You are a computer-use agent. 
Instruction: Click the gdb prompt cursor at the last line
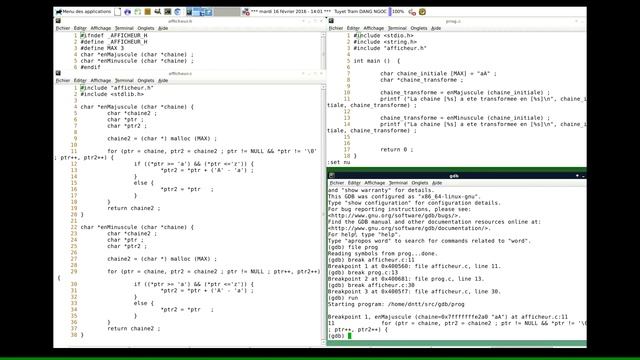(349, 336)
